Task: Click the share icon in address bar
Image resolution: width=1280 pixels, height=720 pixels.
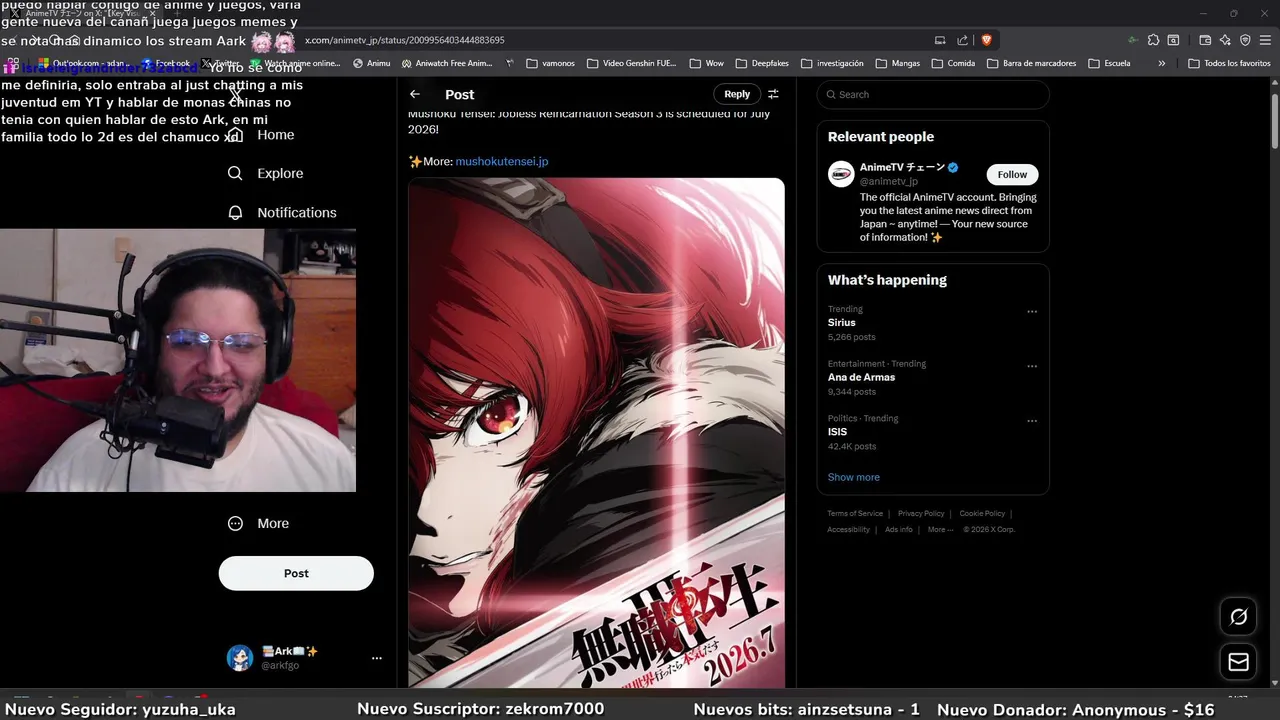Action: point(962,40)
